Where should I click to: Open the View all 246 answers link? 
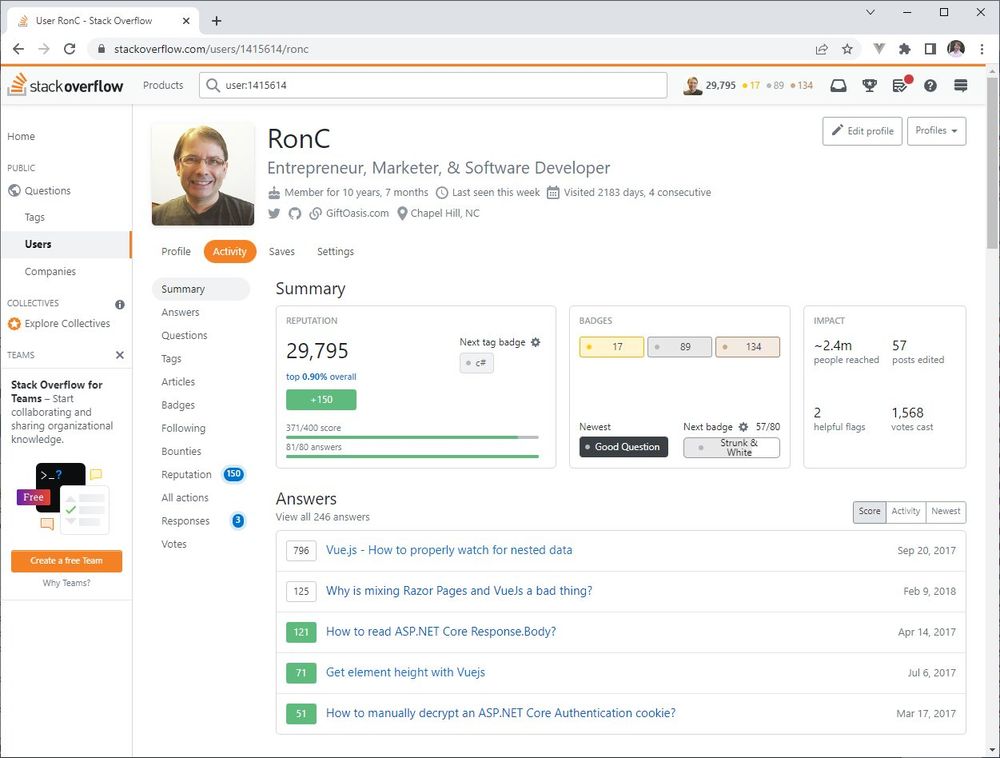[x=323, y=517]
